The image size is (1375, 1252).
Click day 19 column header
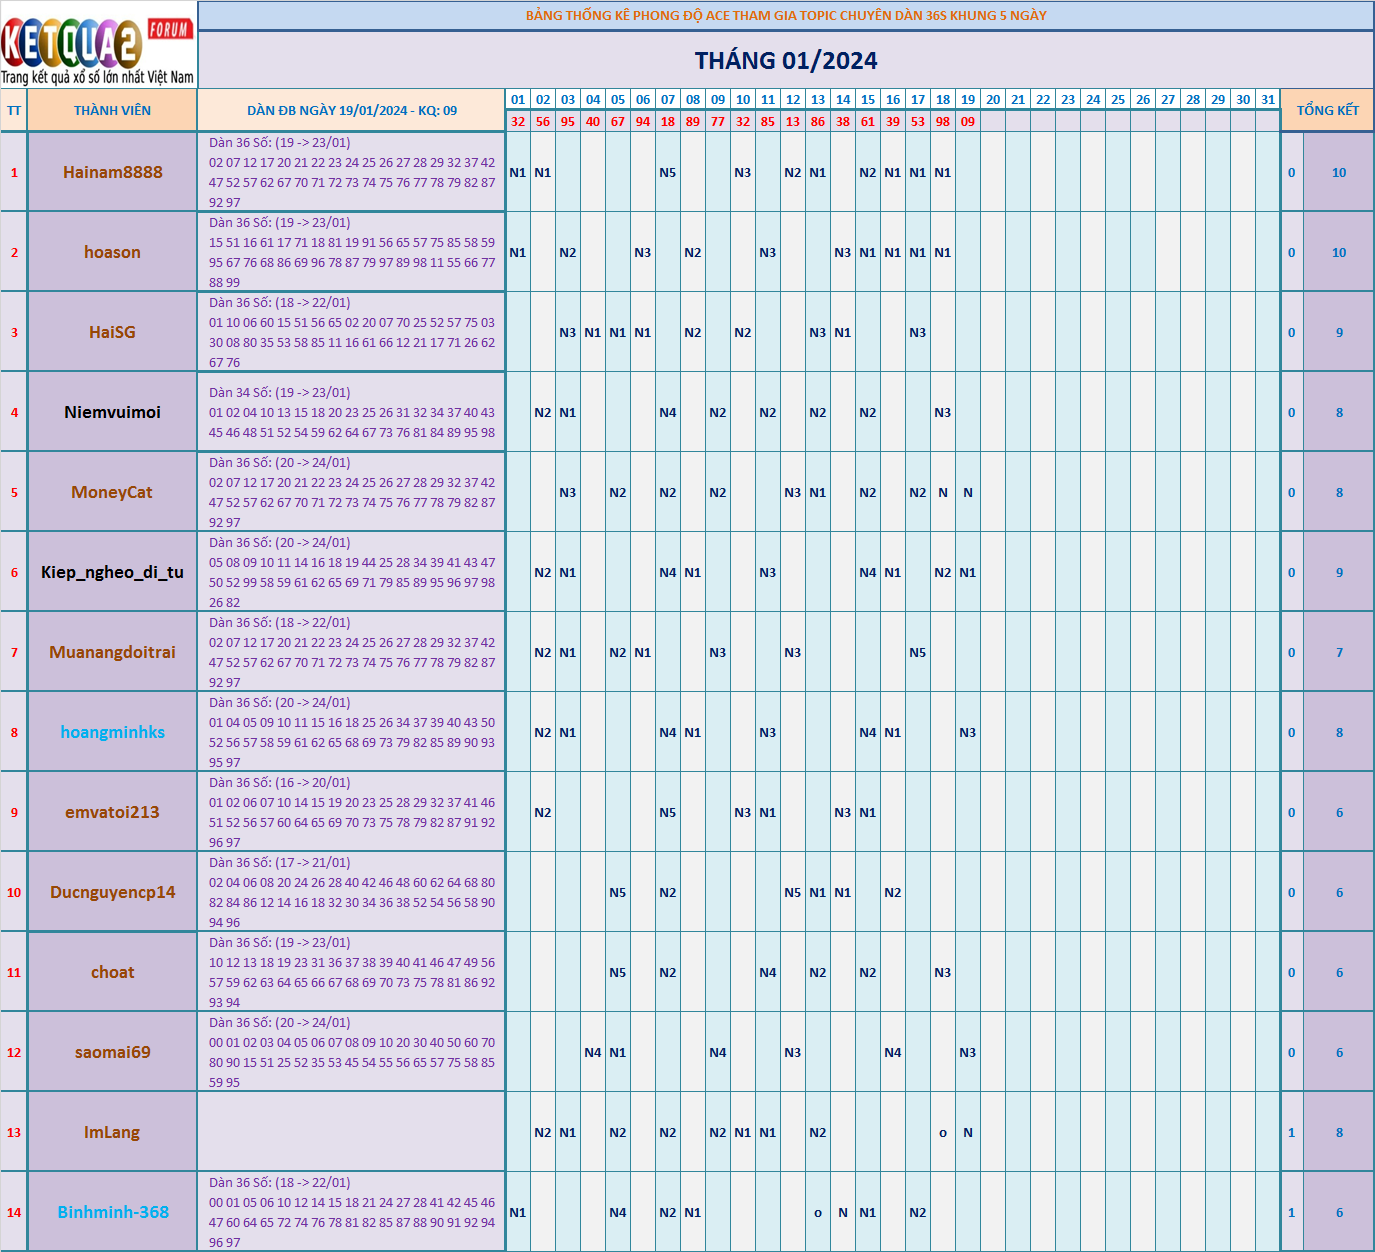(x=968, y=99)
